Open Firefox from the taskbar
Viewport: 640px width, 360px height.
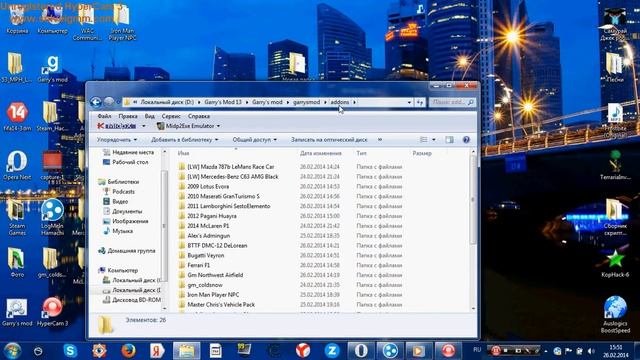coord(128,351)
